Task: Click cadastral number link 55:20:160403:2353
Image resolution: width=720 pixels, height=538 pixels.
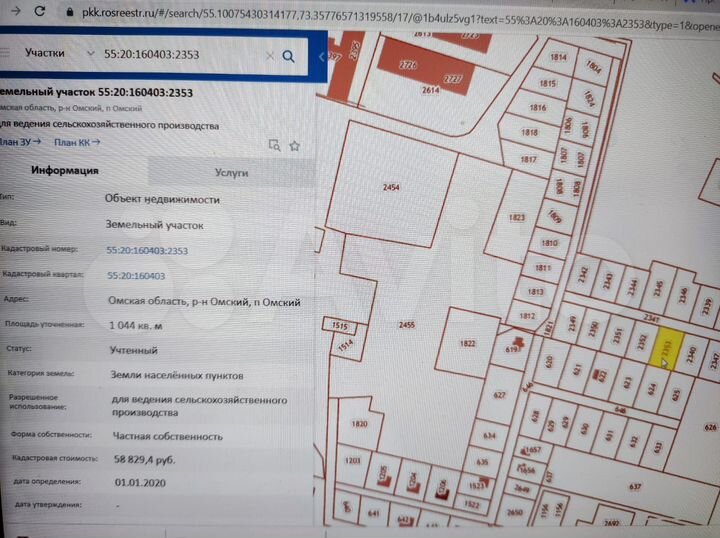Action: (x=147, y=251)
